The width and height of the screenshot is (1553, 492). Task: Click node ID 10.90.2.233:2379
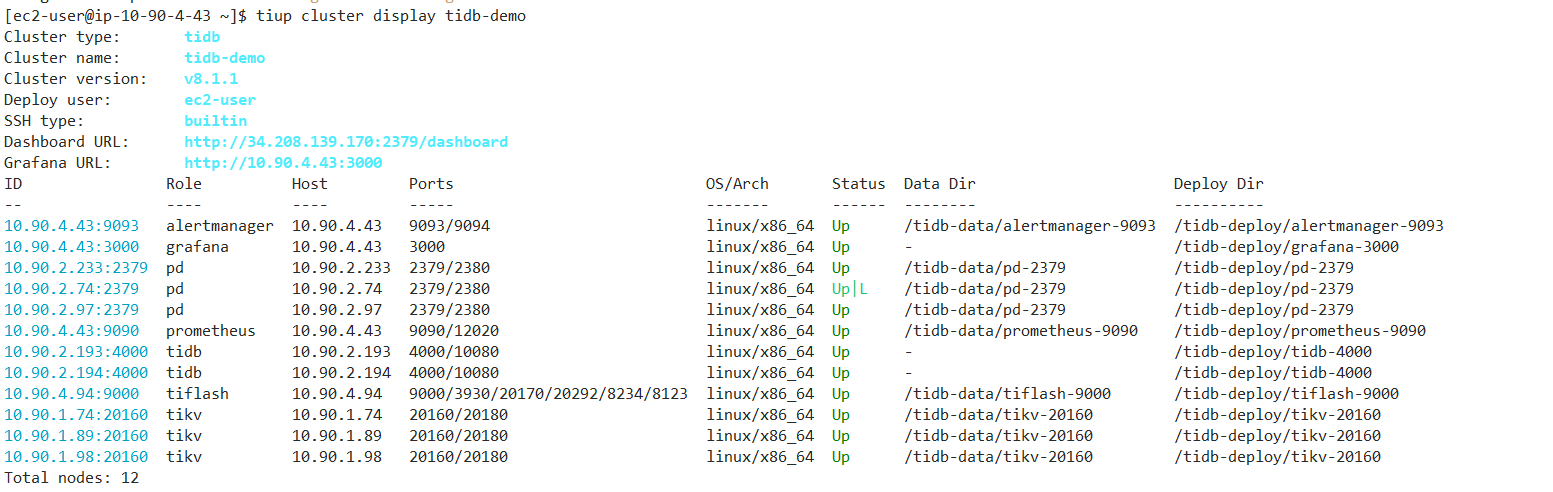pyautogui.click(x=76, y=268)
